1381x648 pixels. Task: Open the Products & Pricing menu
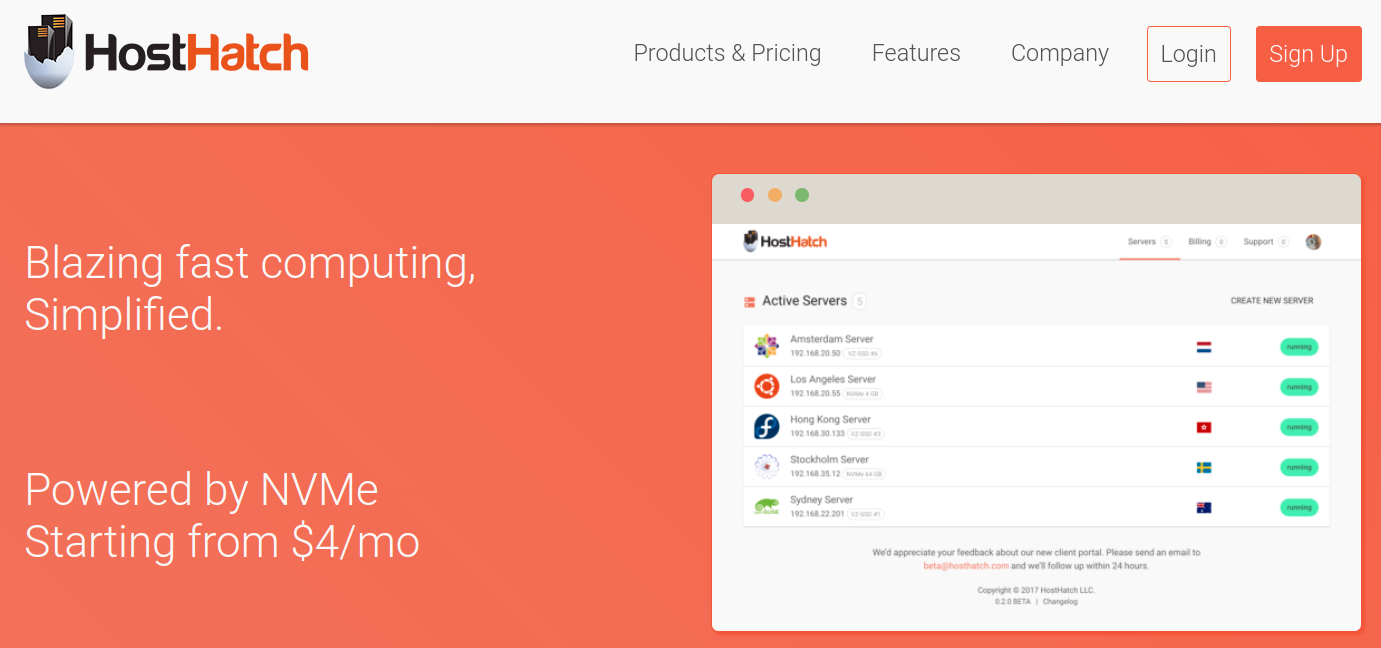[727, 53]
